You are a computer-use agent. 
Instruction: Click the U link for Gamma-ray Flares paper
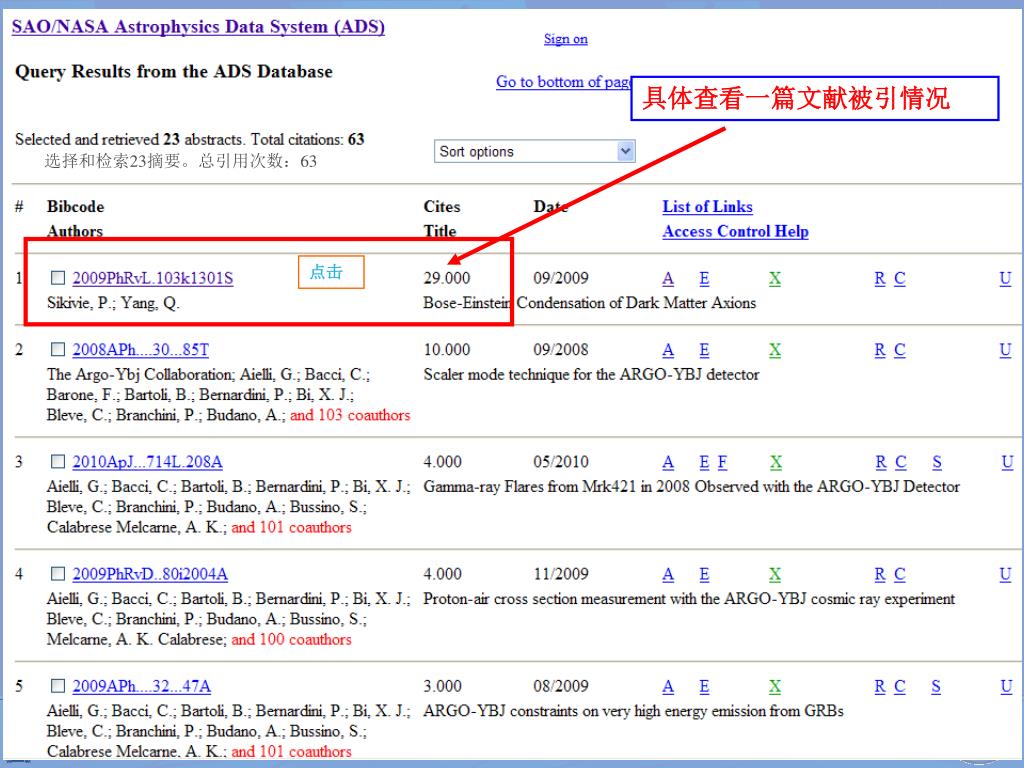[1007, 462]
